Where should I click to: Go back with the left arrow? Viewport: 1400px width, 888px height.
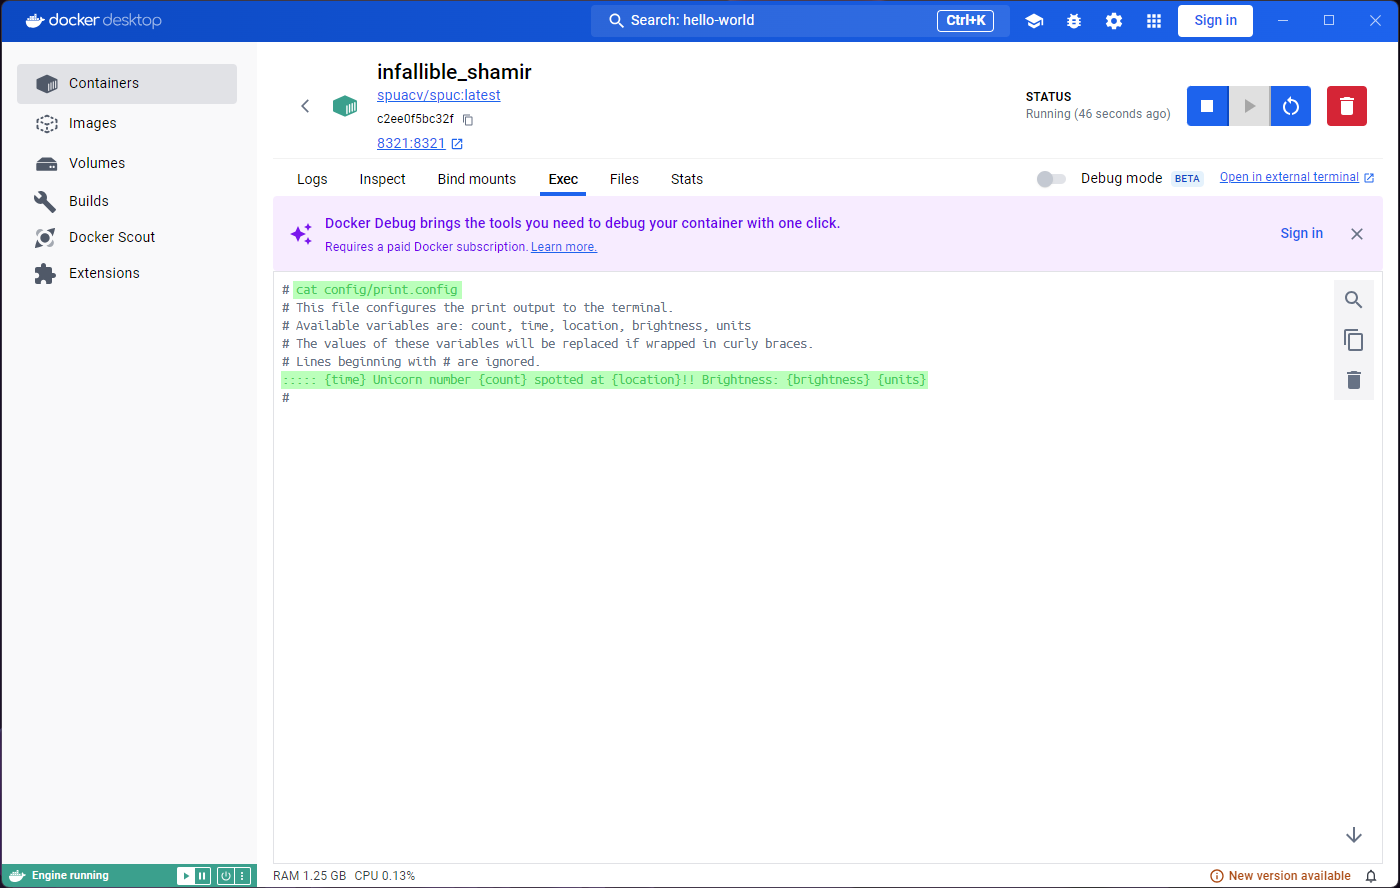point(306,106)
